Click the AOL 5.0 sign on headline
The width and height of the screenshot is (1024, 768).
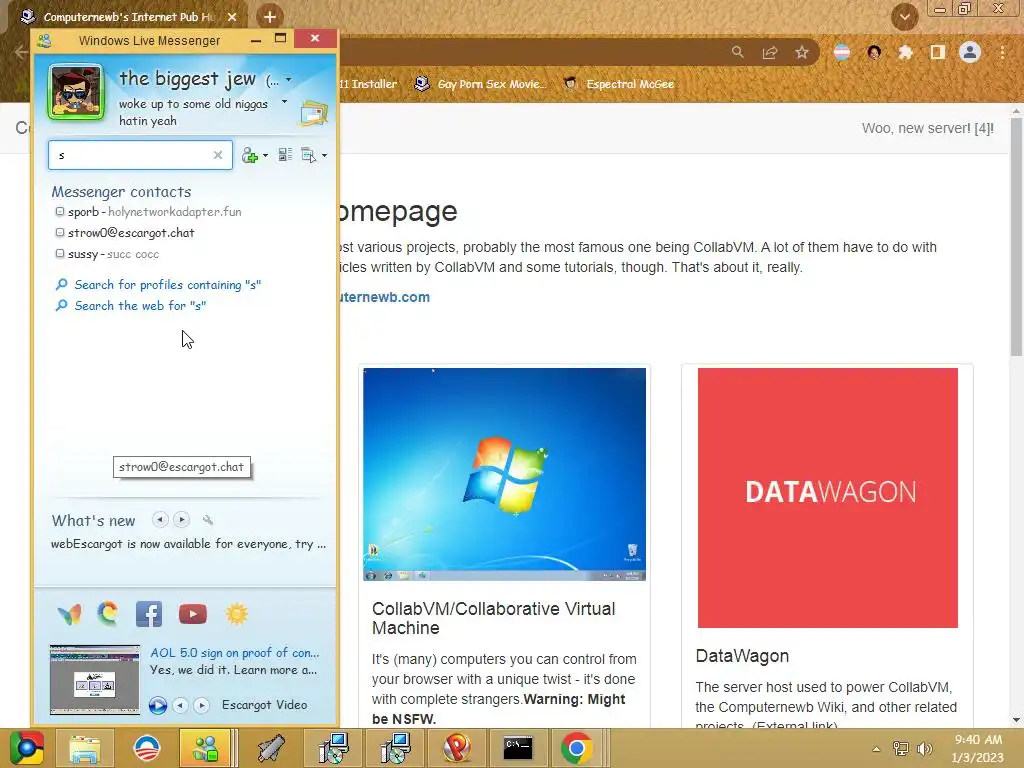(234, 652)
